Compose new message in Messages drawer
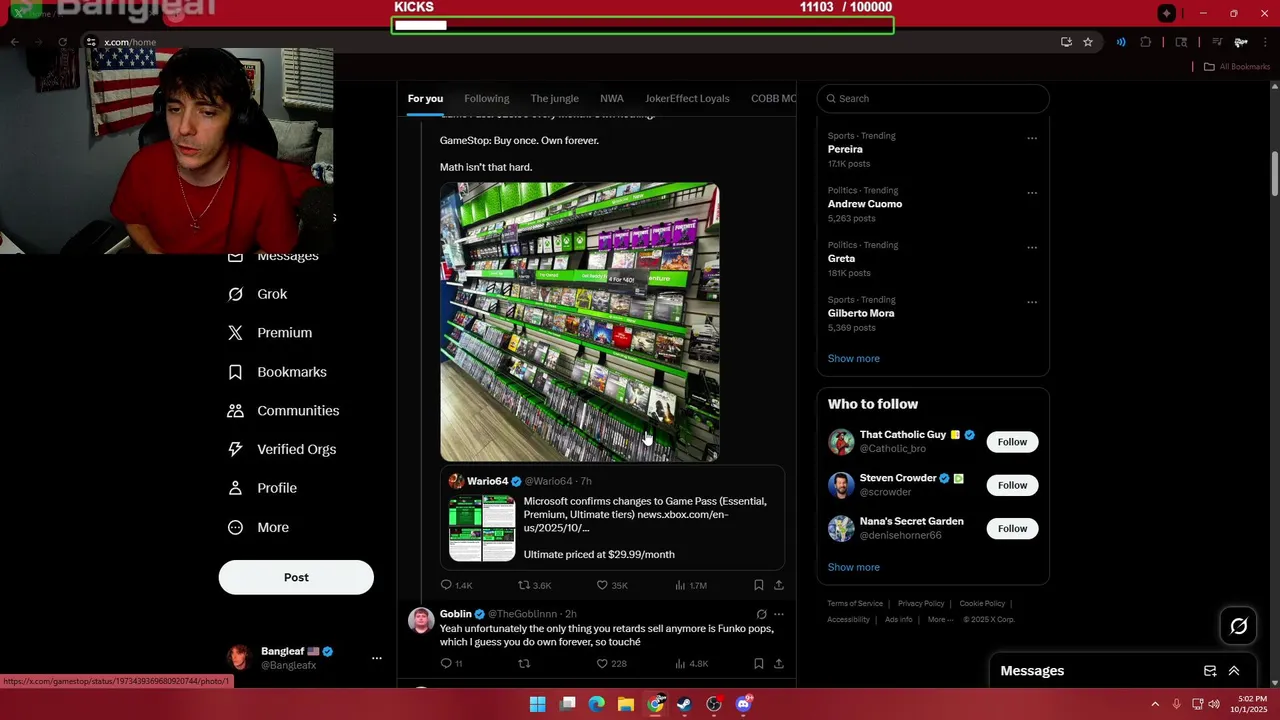Viewport: 1280px width, 720px height. click(1210, 671)
